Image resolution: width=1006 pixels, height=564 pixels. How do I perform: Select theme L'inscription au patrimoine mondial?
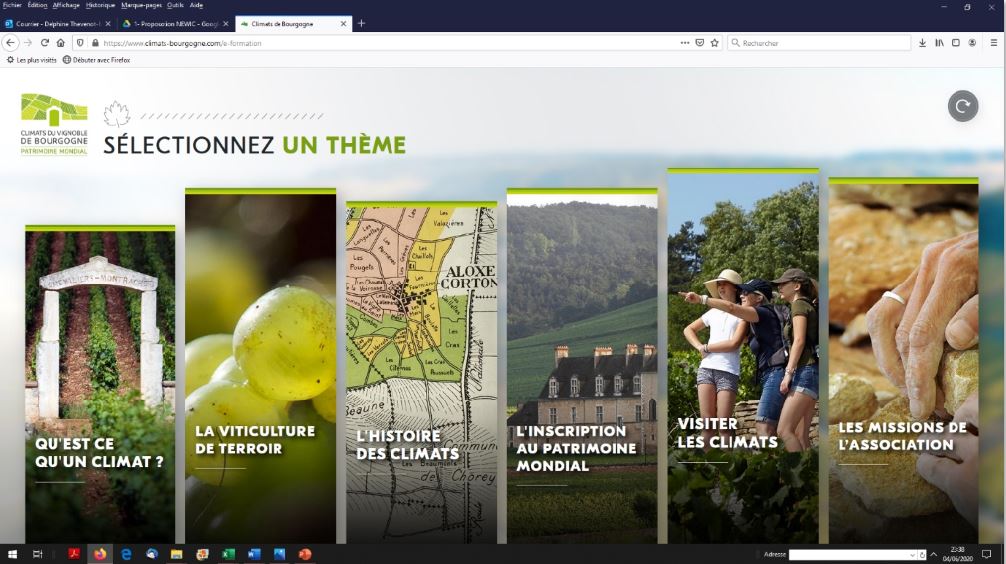coord(583,366)
